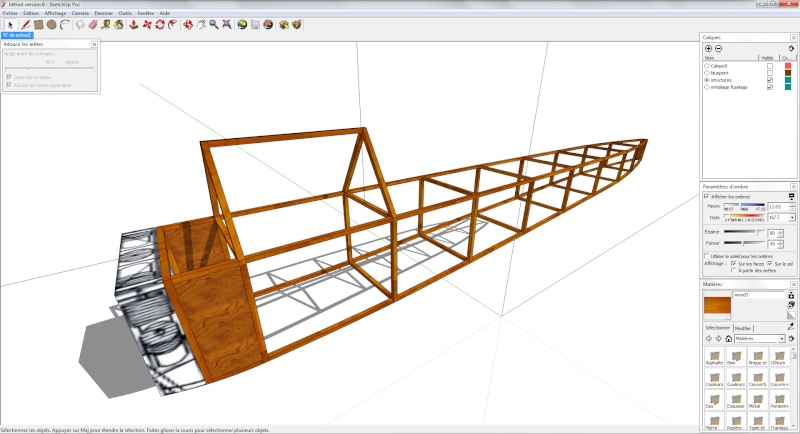Uncheck Afficher les ombres
800x434 pixels.
click(707, 196)
